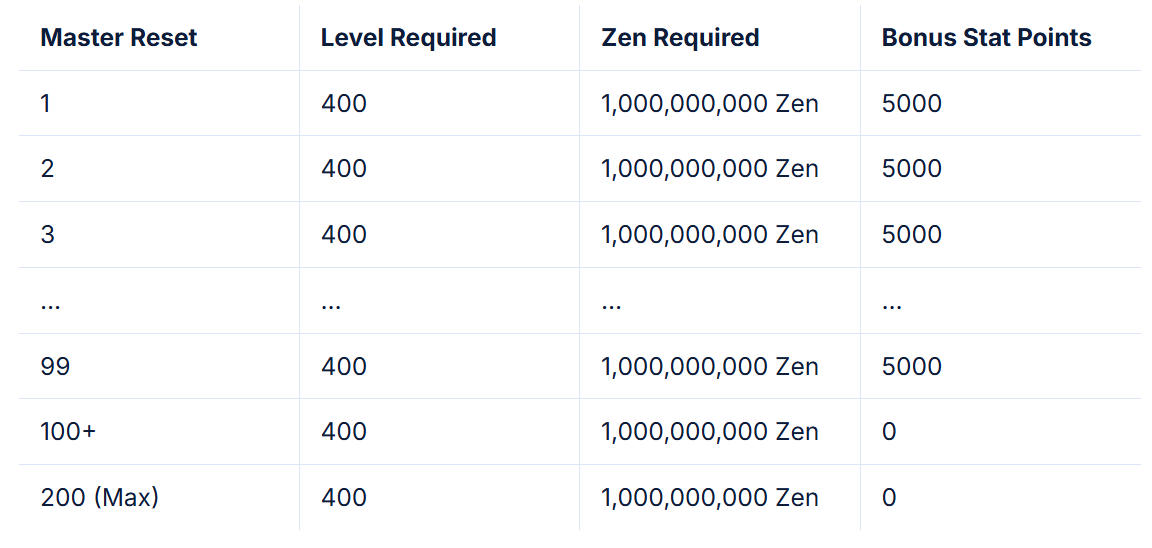Select the Master Reset 2 cell
This screenshot has width=1152, height=548.
click(47, 169)
